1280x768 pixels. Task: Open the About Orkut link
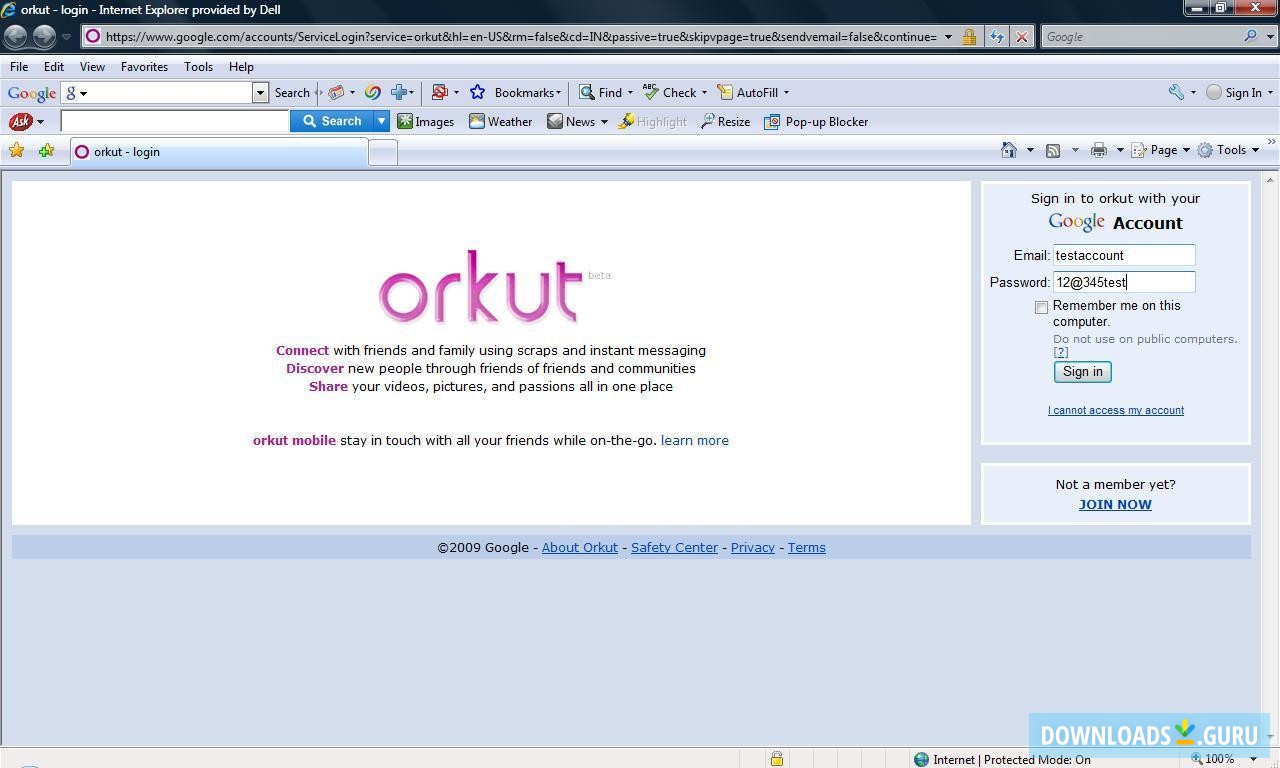pos(580,547)
